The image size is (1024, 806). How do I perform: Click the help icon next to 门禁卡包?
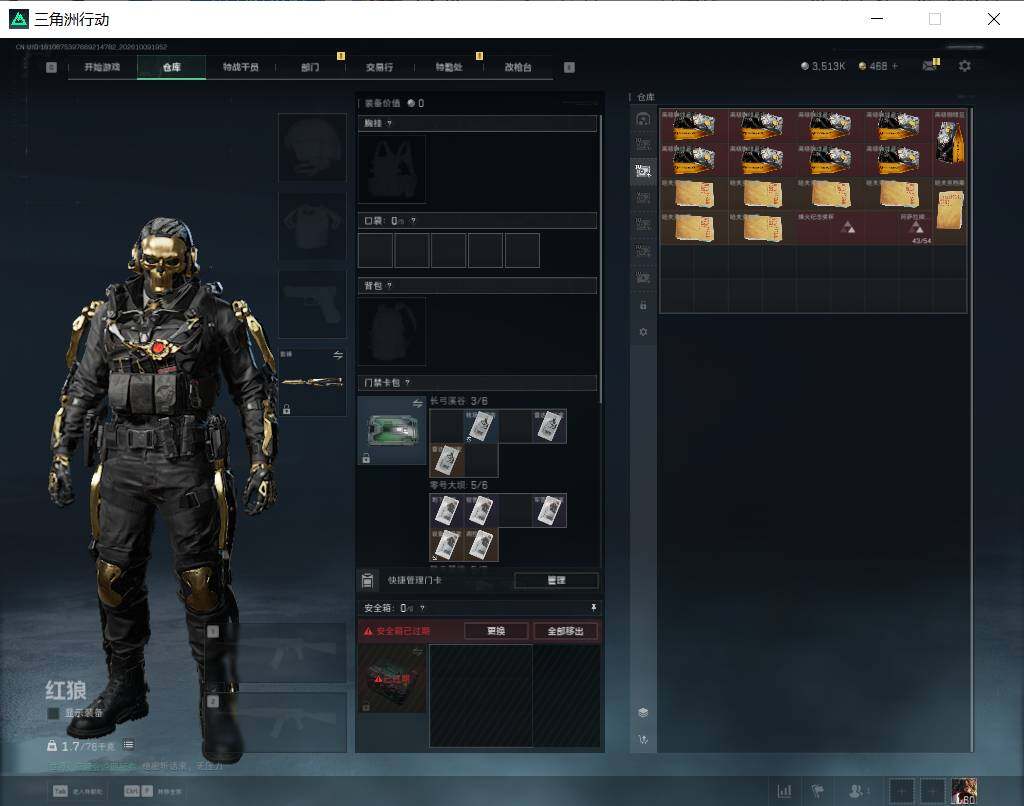pos(408,383)
